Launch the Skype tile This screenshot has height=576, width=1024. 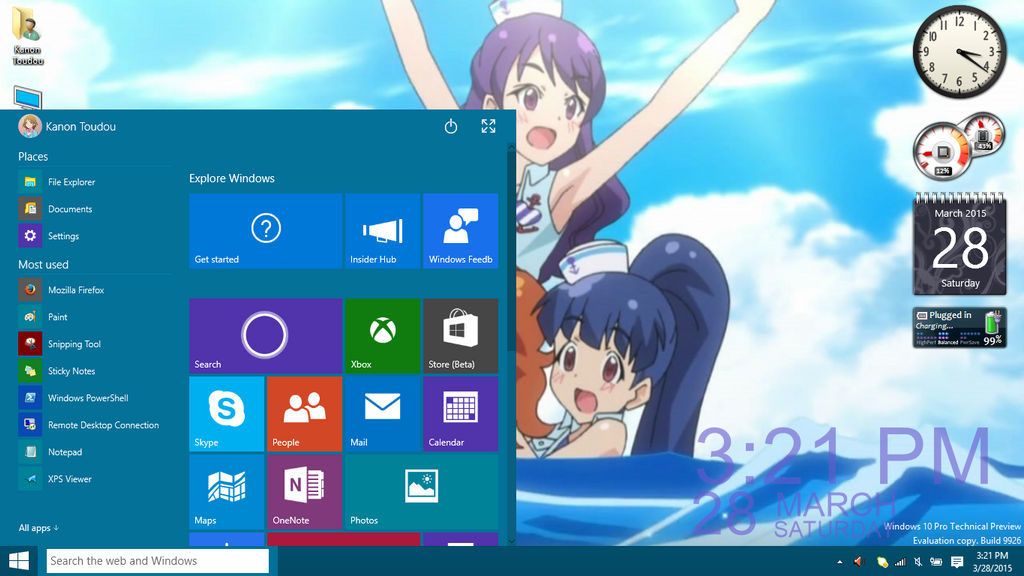point(227,414)
